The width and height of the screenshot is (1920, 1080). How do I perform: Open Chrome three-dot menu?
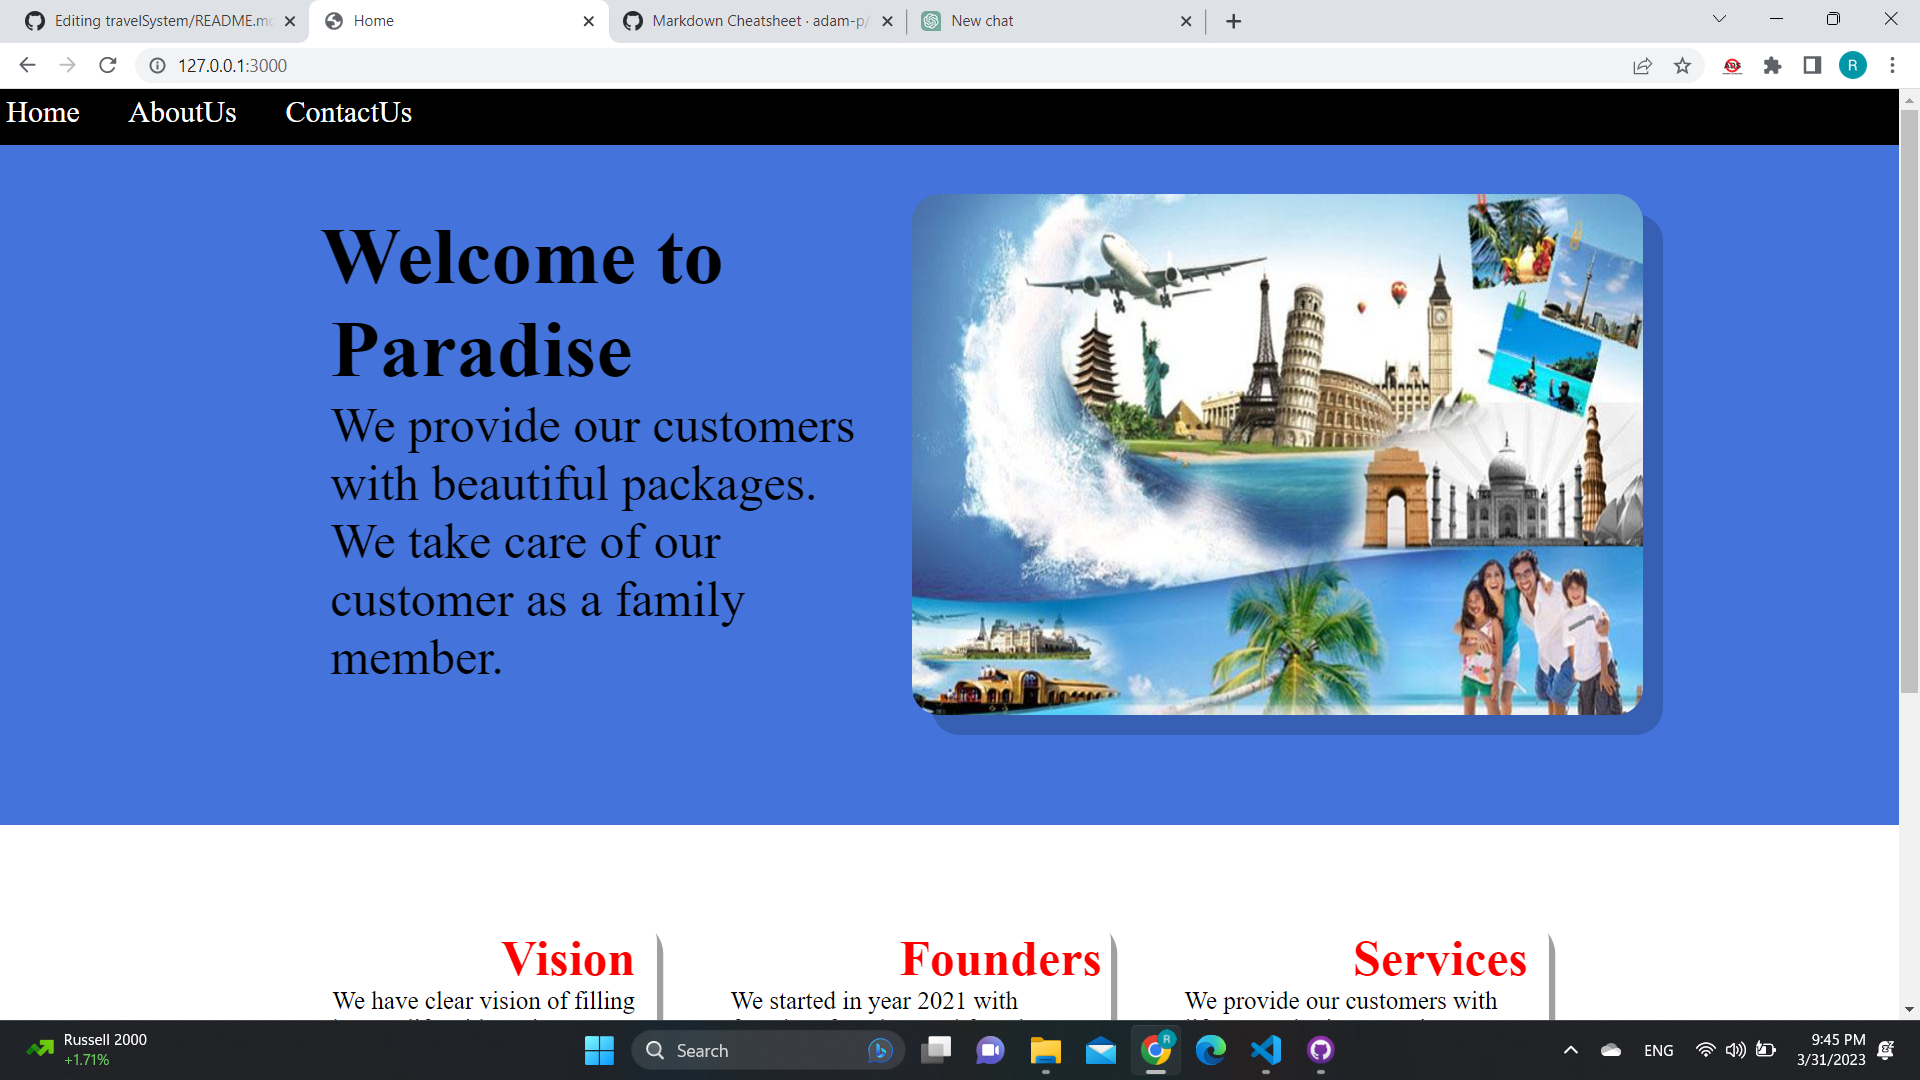click(x=1892, y=65)
